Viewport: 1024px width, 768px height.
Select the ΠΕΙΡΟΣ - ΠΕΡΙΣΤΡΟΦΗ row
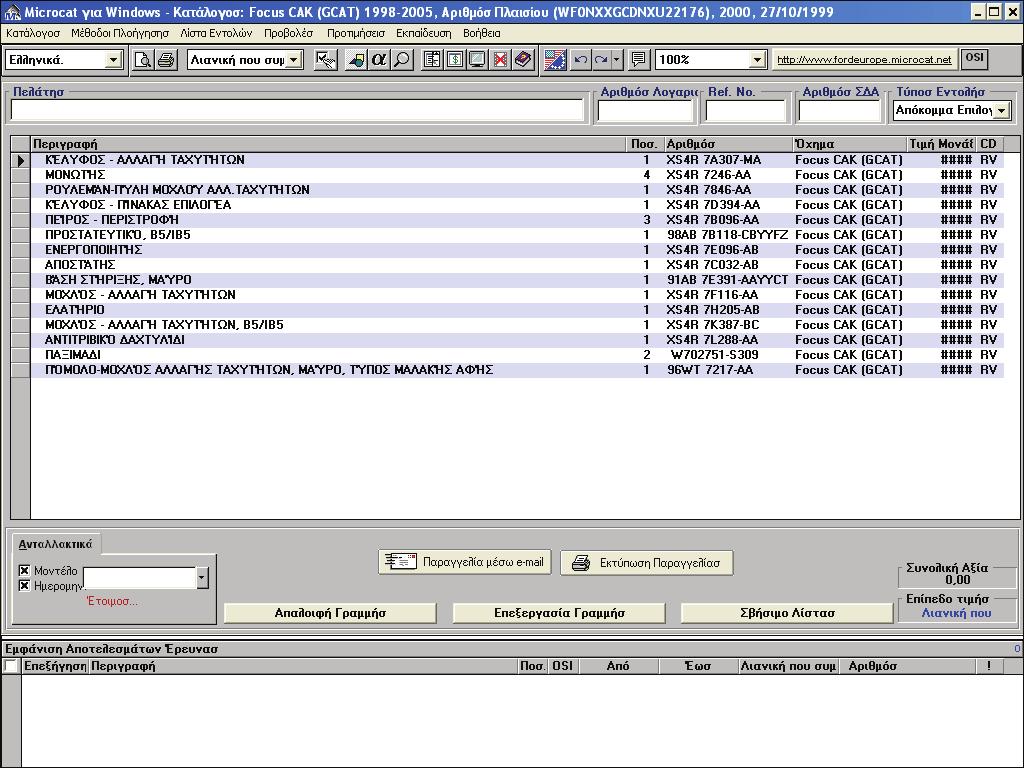tap(517, 220)
